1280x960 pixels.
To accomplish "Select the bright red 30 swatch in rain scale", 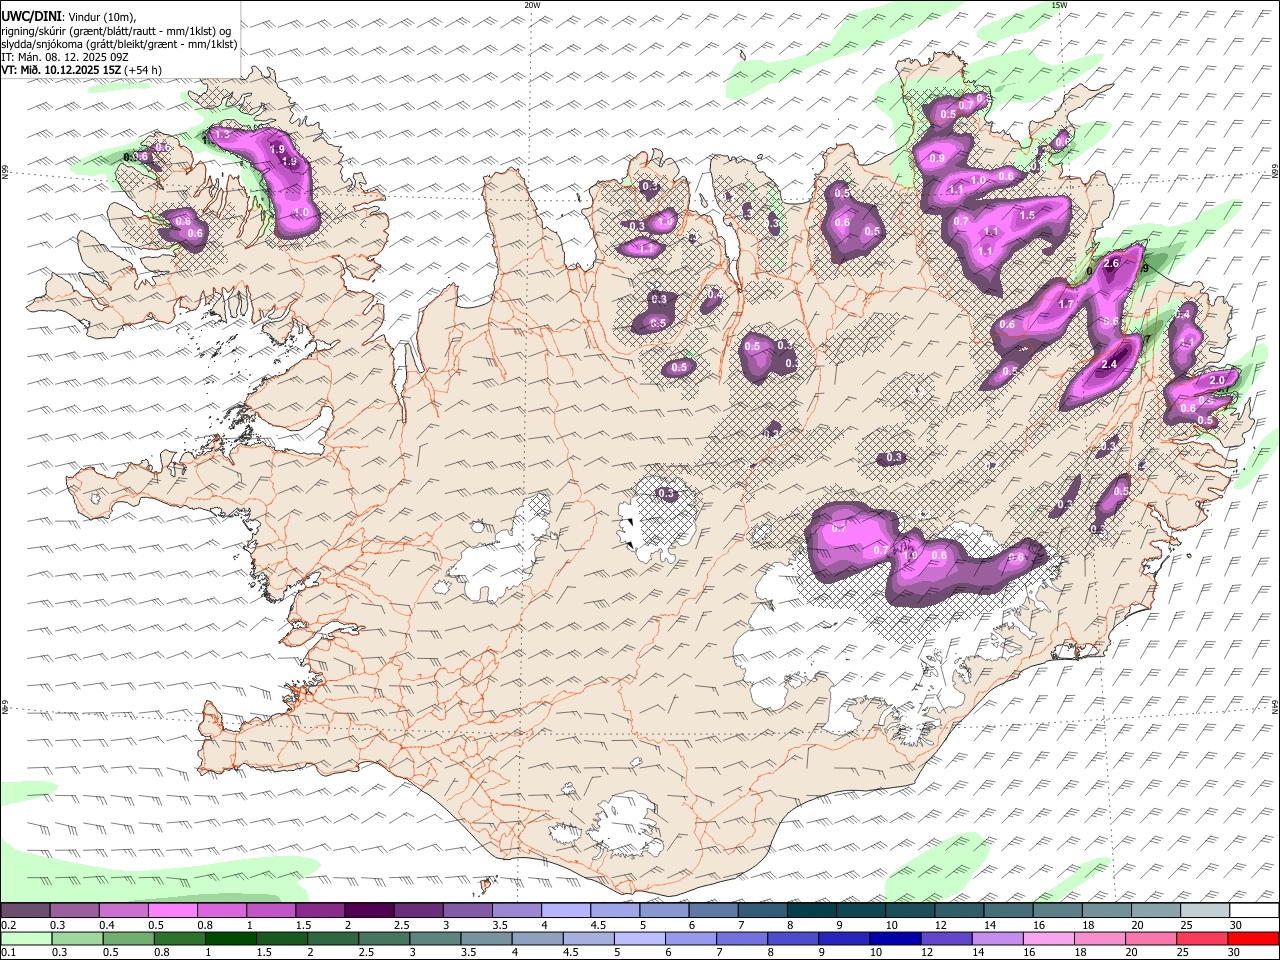I will coord(1253,938).
